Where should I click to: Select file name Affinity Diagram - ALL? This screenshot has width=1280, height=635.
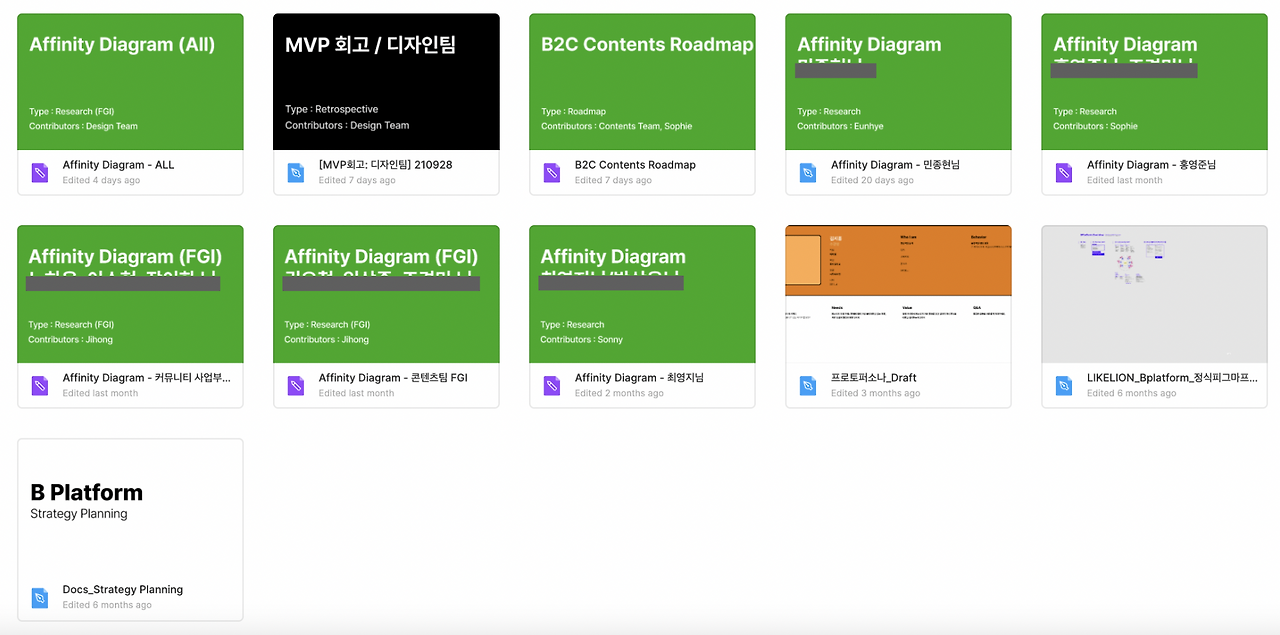pyautogui.click(x=118, y=165)
